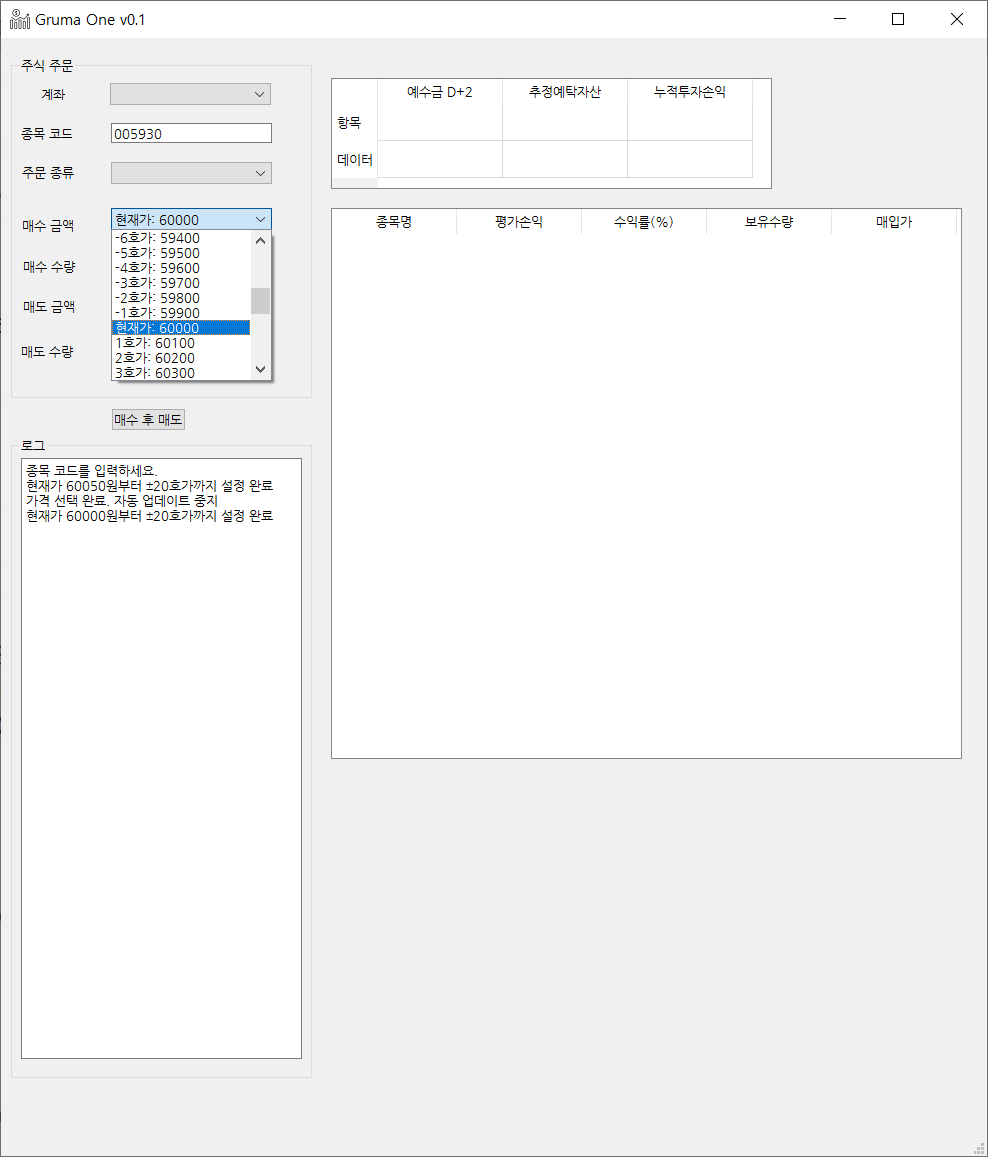
Task: Select -6호가: 59400 from the price list
Action: (181, 238)
